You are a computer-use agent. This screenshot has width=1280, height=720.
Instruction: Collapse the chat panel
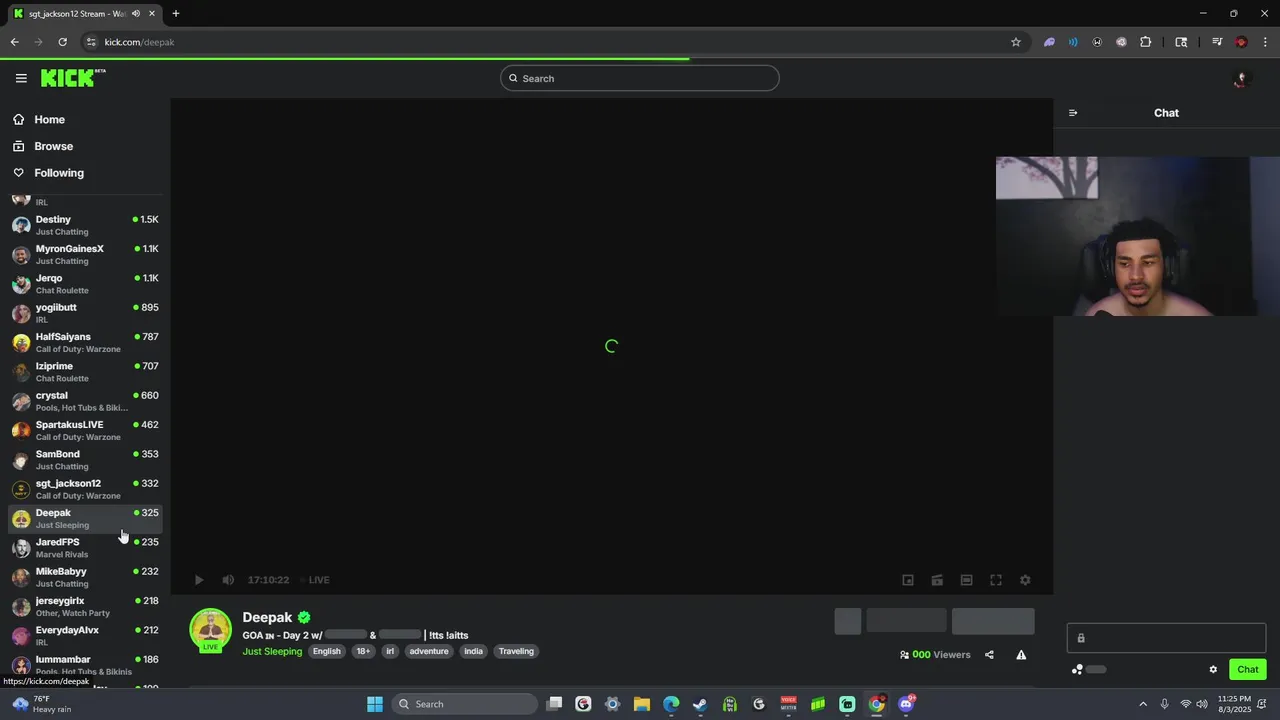pyautogui.click(x=1073, y=113)
